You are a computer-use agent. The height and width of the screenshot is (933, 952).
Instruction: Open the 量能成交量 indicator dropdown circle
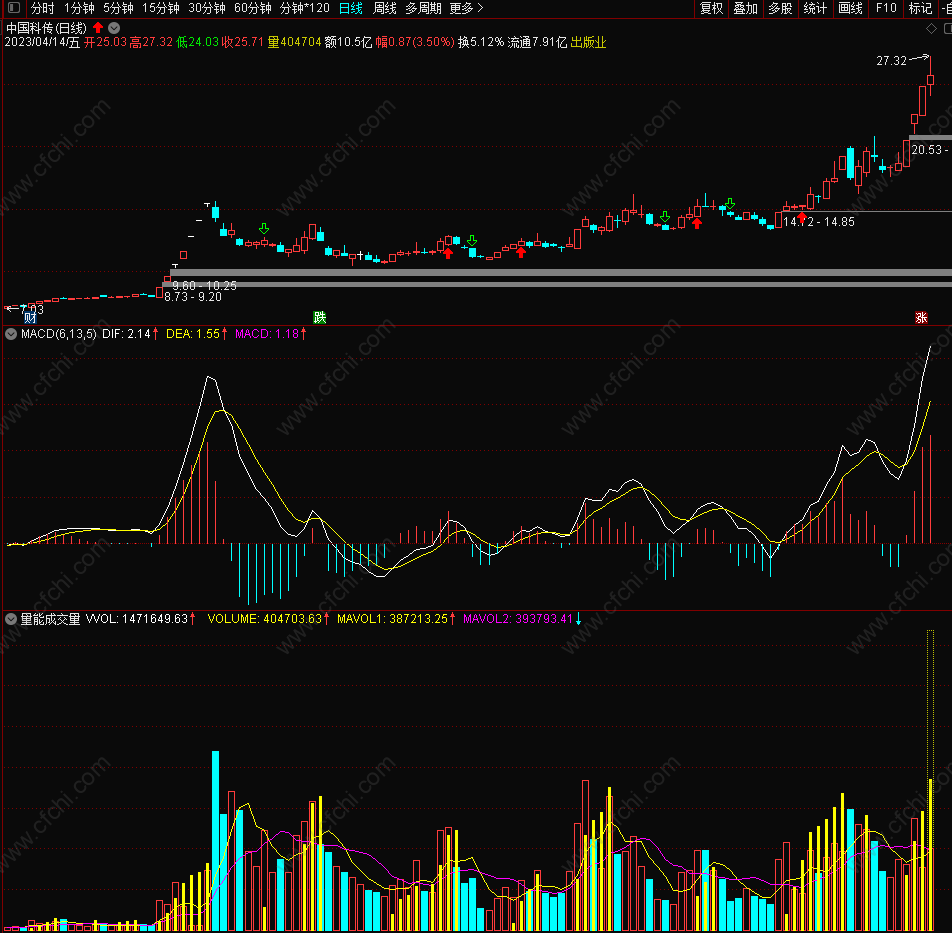(10, 619)
